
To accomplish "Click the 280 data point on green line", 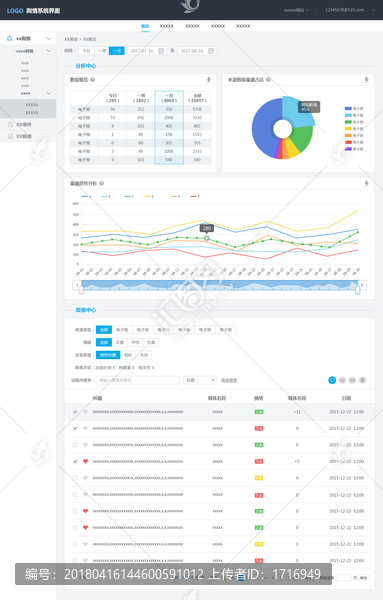I will 207,238.
